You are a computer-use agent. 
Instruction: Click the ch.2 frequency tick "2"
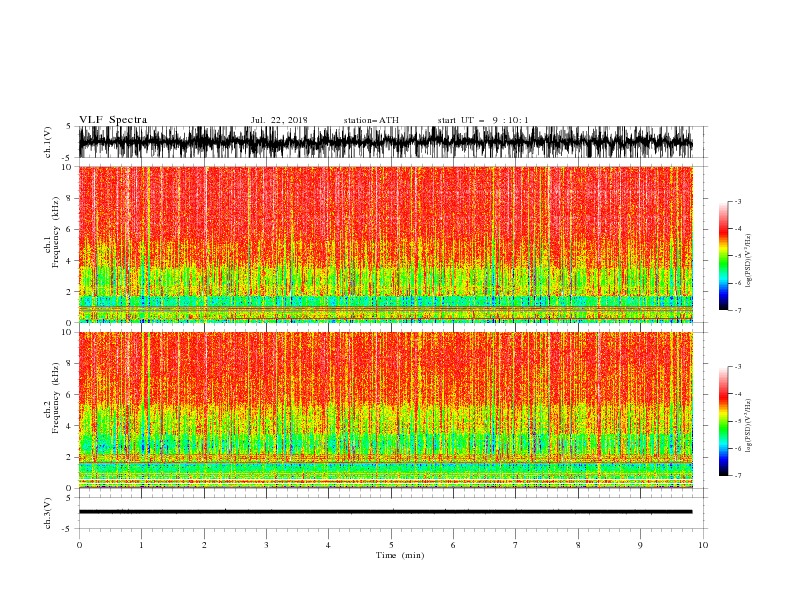point(69,457)
